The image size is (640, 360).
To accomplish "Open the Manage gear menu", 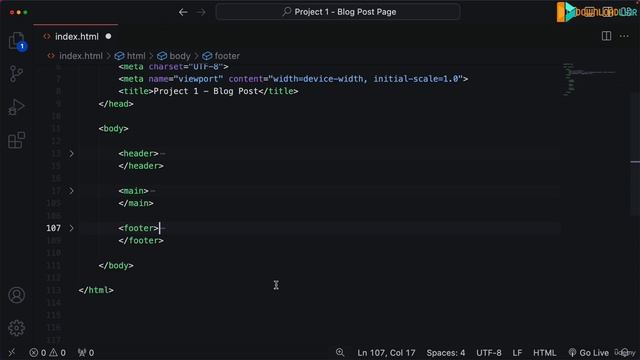I will pos(16,328).
